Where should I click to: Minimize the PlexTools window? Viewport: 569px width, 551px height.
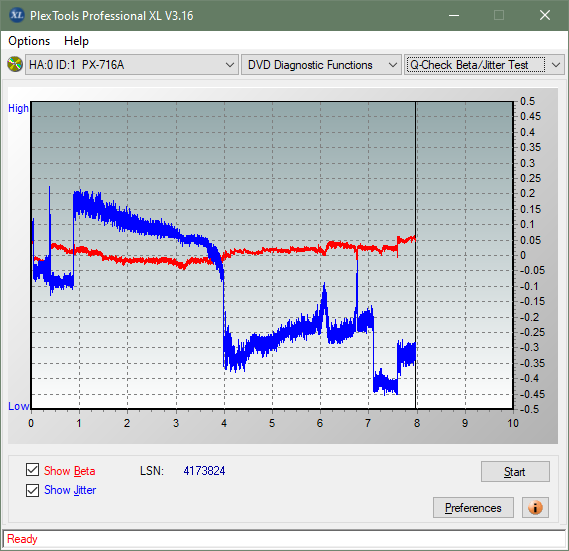454,15
